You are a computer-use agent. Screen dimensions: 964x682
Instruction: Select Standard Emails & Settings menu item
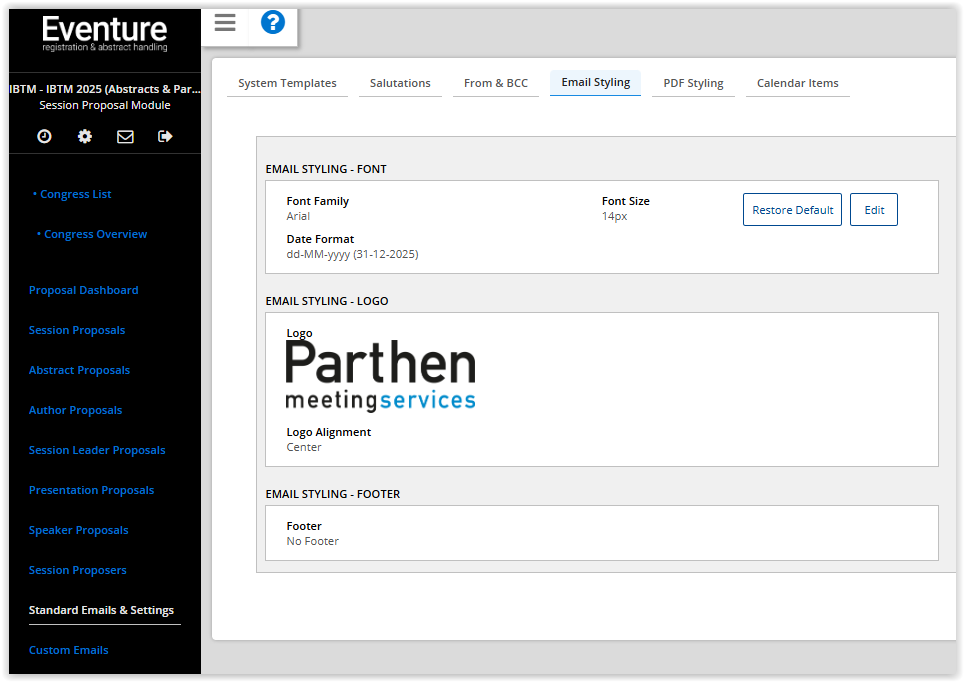click(101, 610)
